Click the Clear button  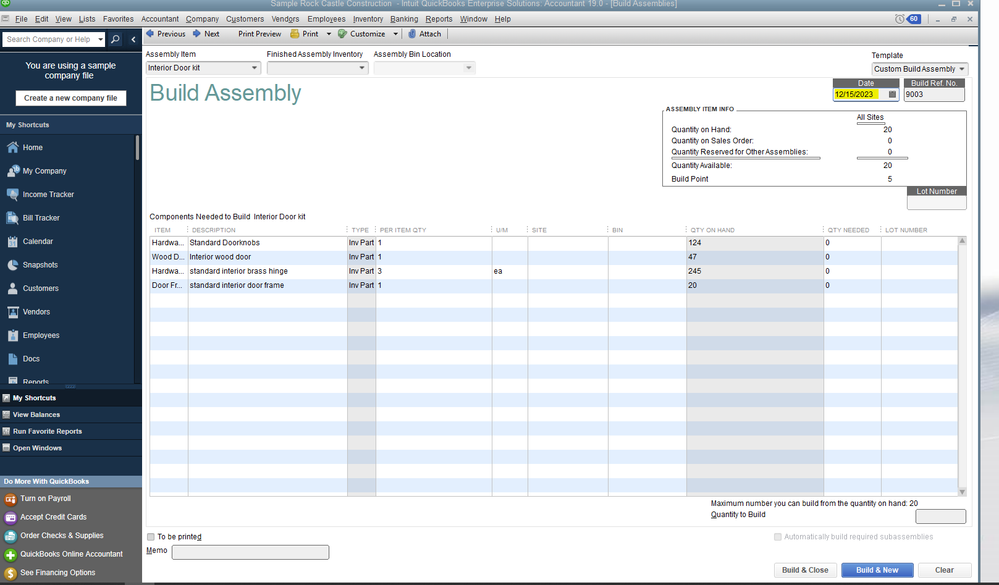click(944, 570)
